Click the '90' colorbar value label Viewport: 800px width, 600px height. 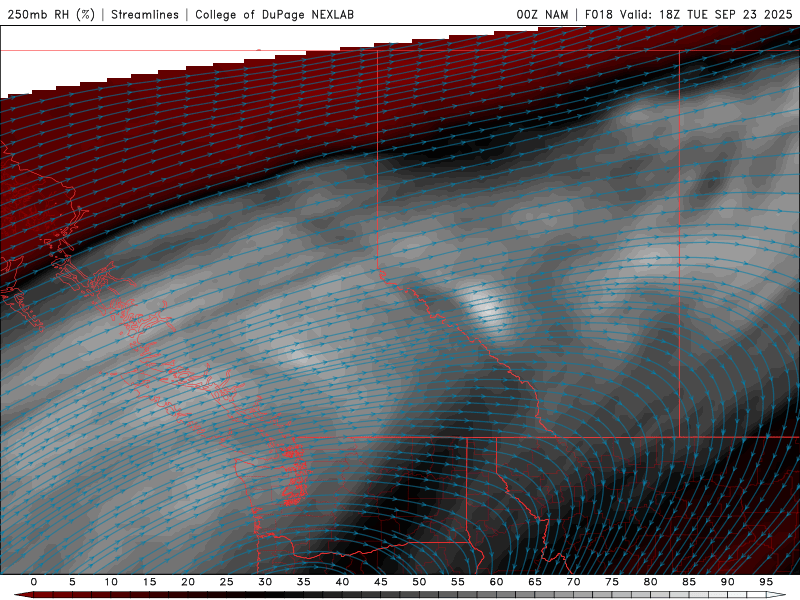(728, 582)
